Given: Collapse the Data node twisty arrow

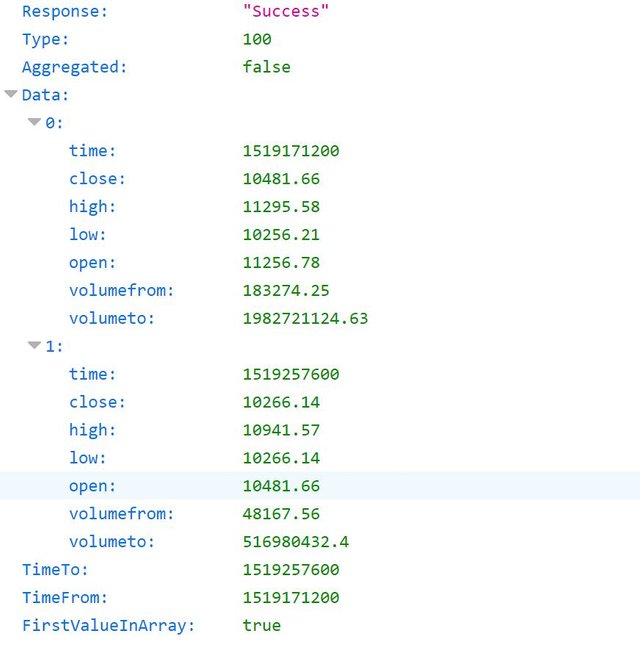Looking at the screenshot, I should click(x=11, y=95).
